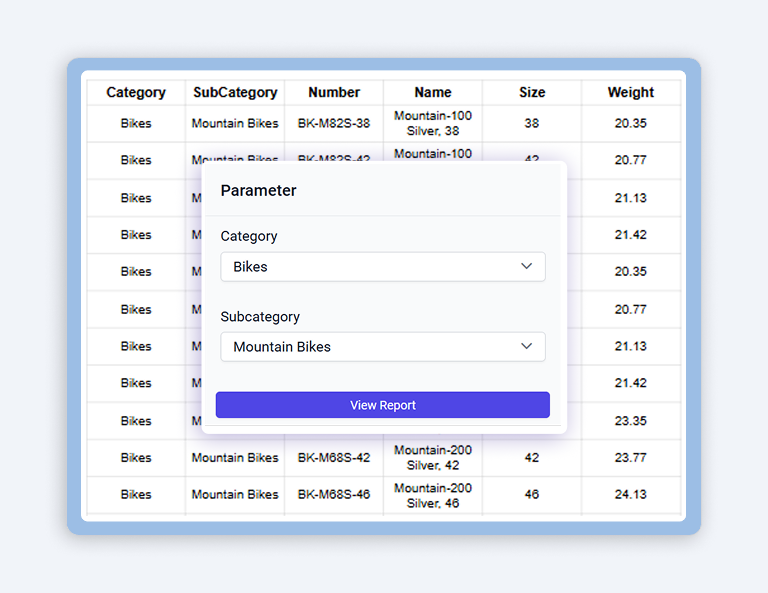
Task: Select the BK-M68S-46 number cell
Action: coord(334,495)
